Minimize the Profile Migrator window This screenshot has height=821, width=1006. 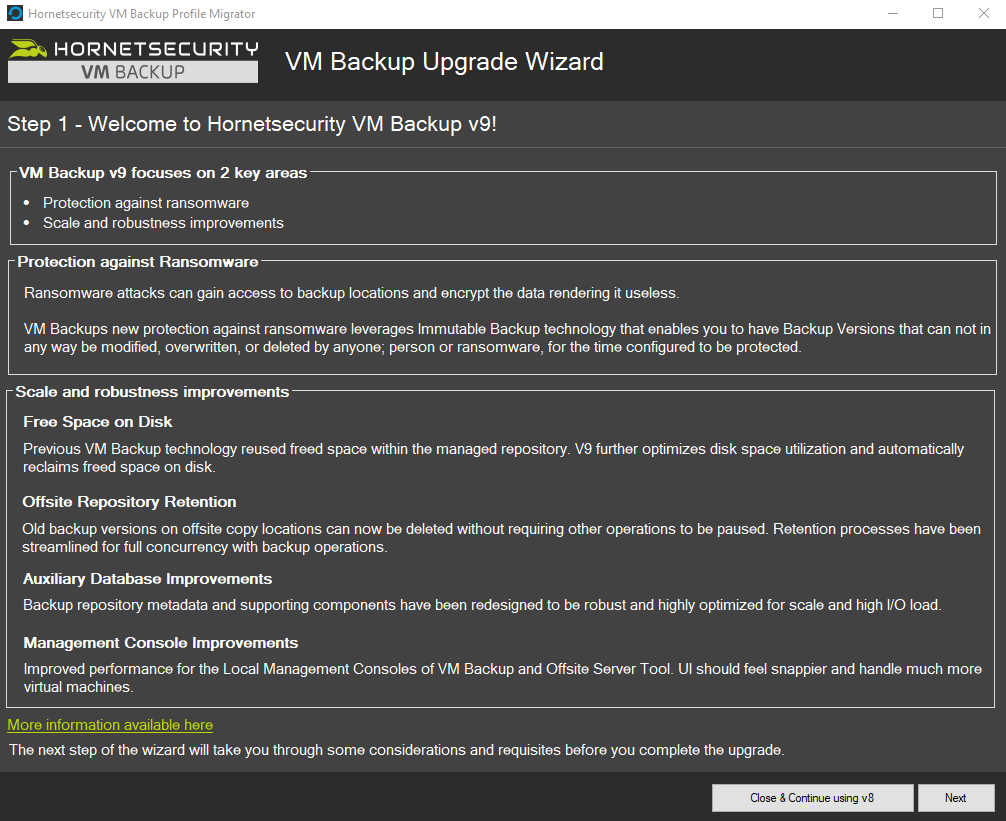[x=892, y=14]
